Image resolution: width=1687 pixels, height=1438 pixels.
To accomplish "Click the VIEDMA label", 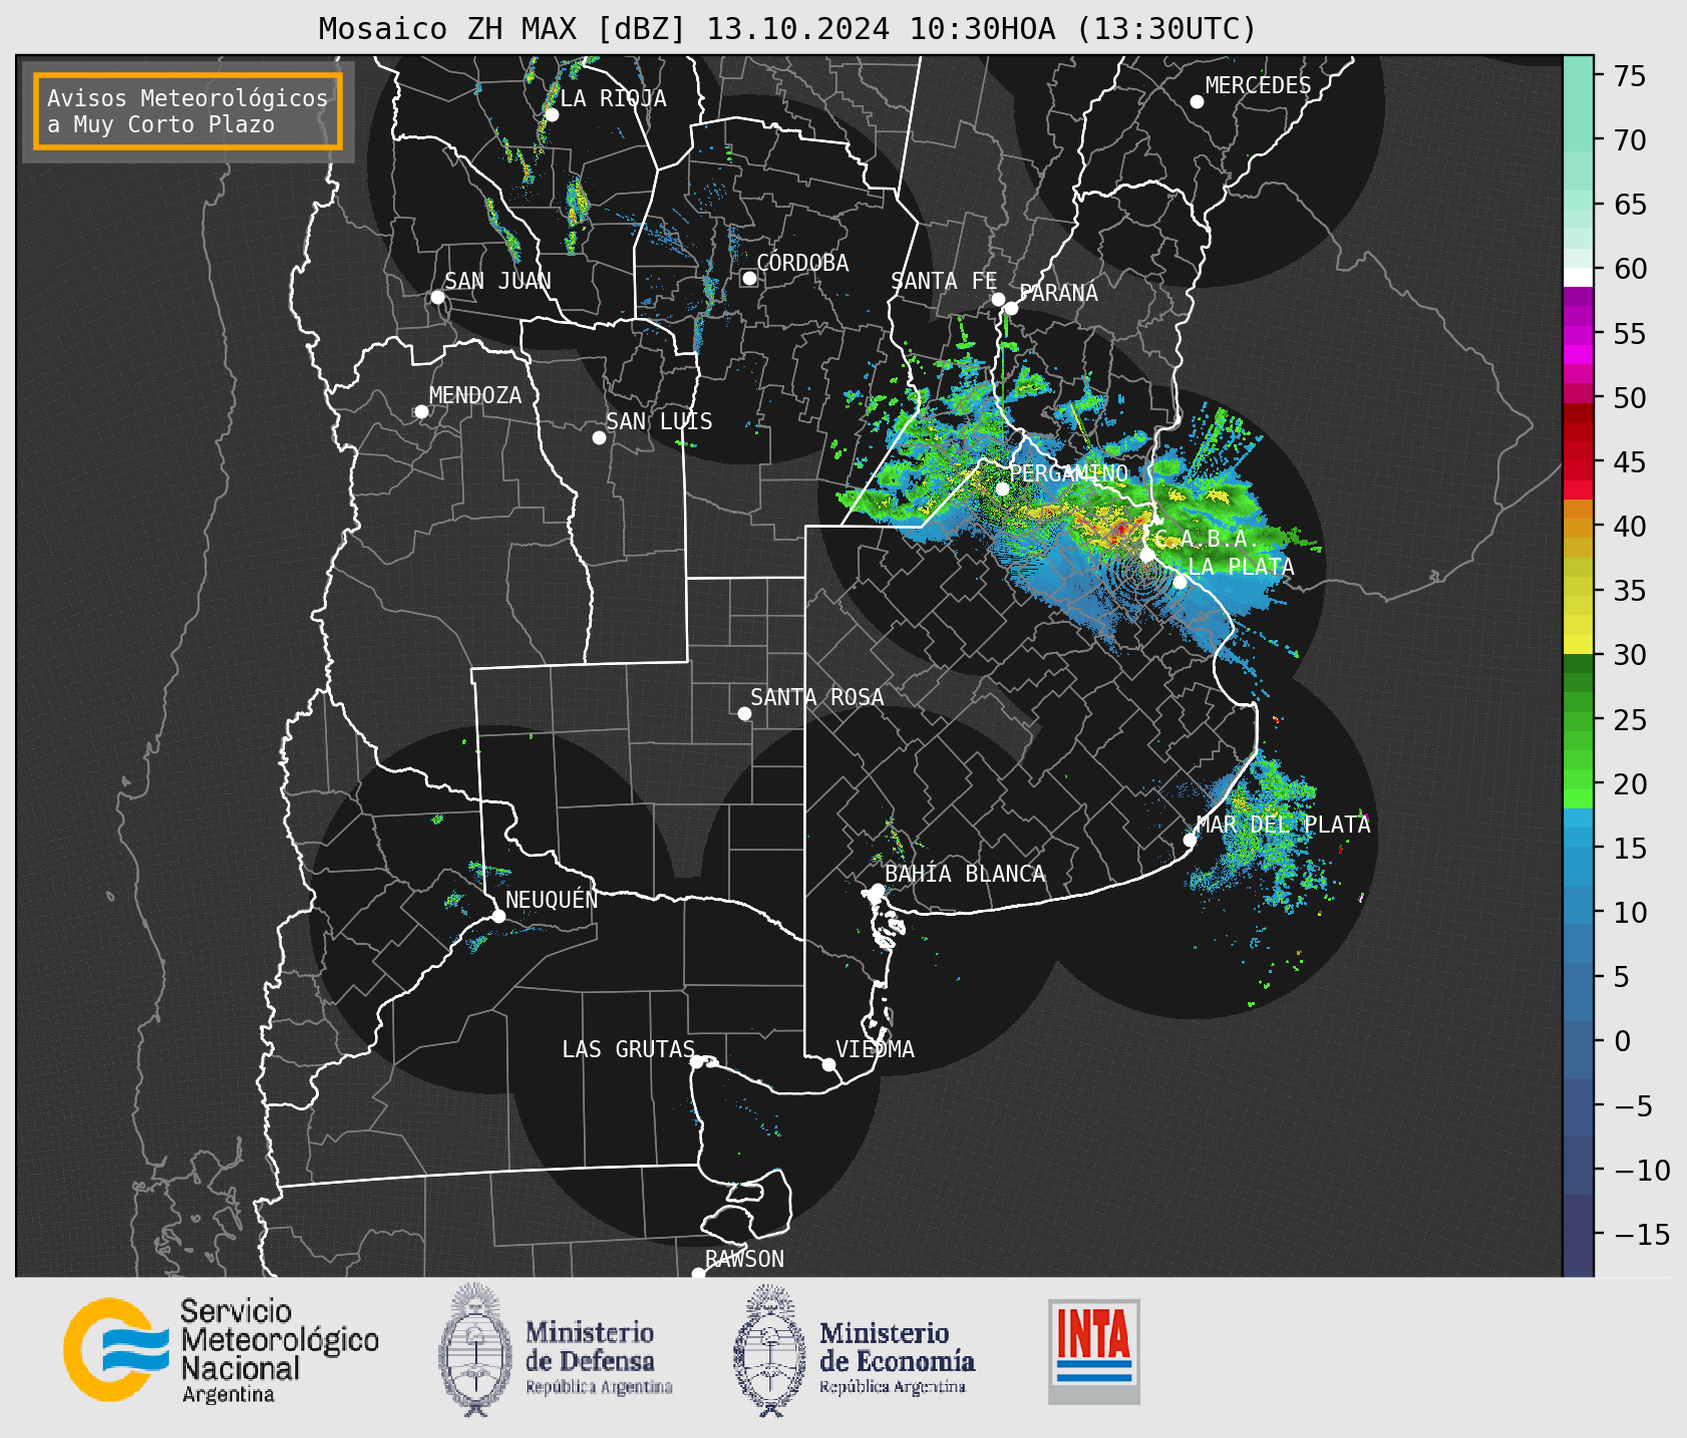I will coord(875,1050).
